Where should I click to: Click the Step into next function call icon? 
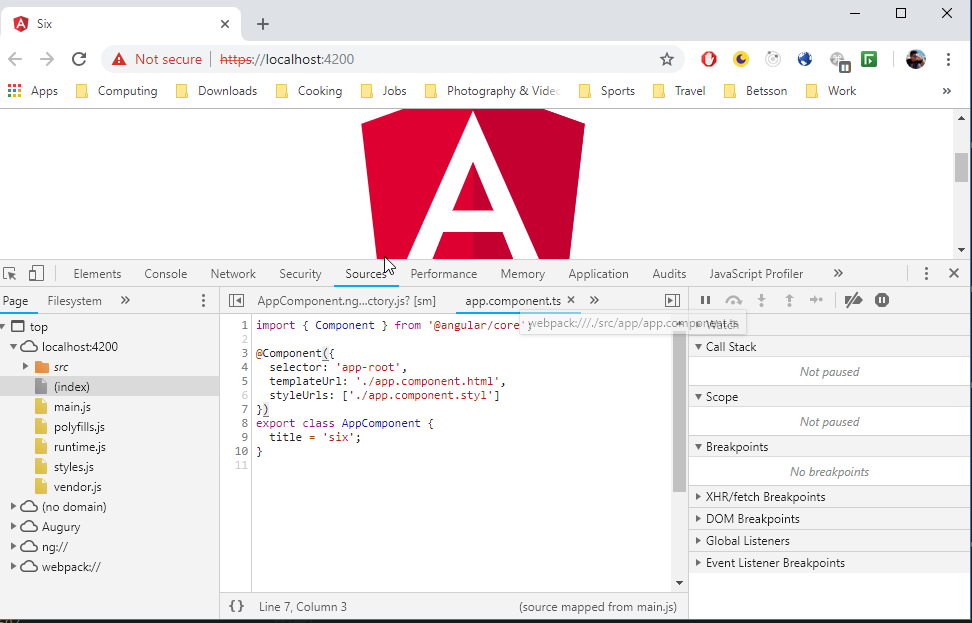(761, 300)
